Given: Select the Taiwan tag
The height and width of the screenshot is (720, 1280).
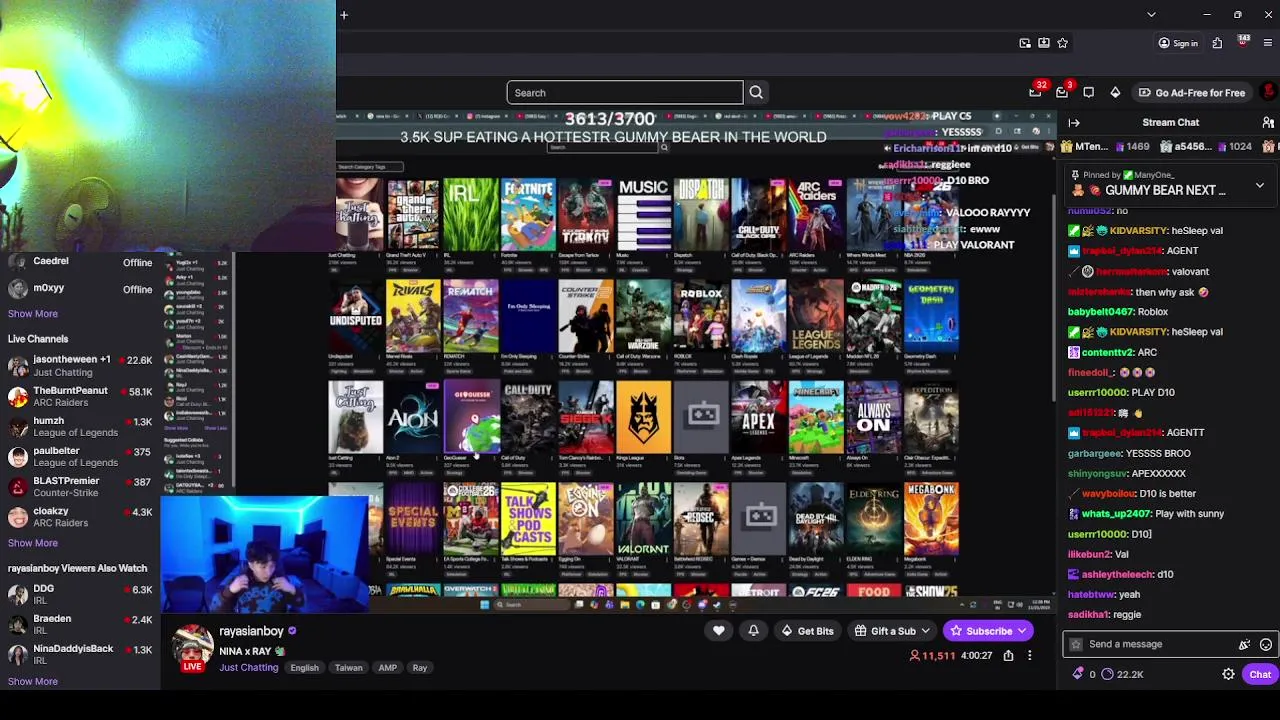Looking at the screenshot, I should [x=348, y=668].
